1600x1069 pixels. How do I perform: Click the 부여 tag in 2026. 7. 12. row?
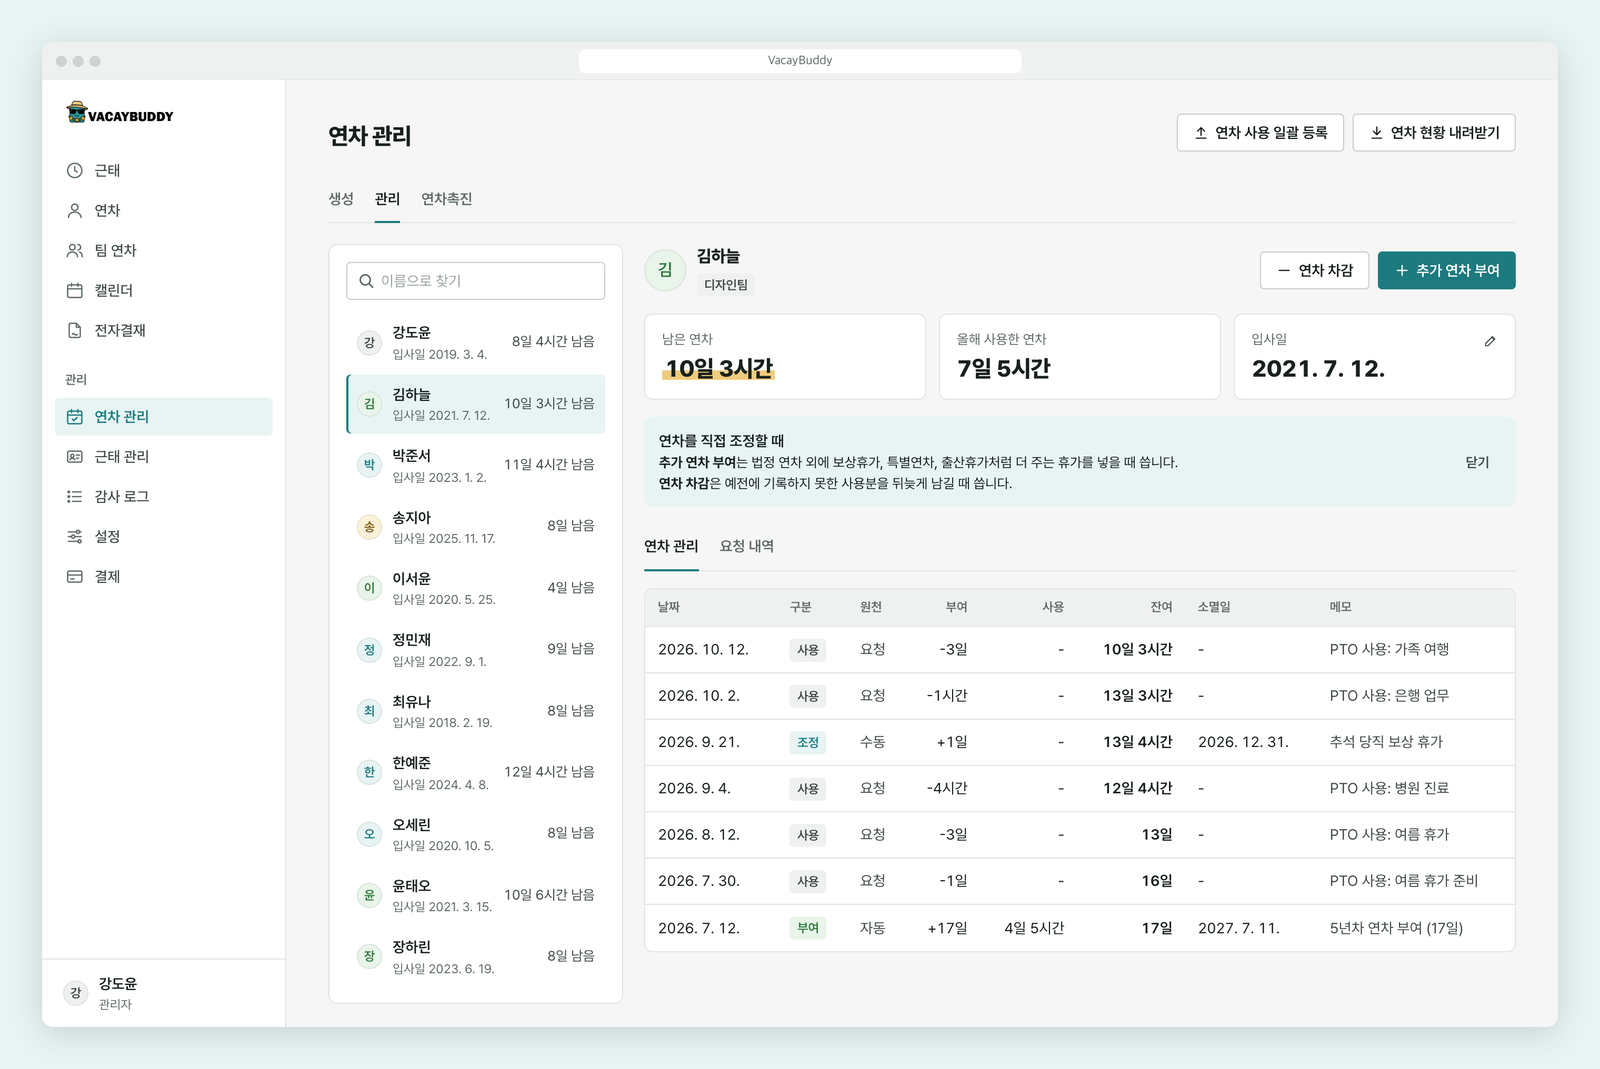[808, 928]
